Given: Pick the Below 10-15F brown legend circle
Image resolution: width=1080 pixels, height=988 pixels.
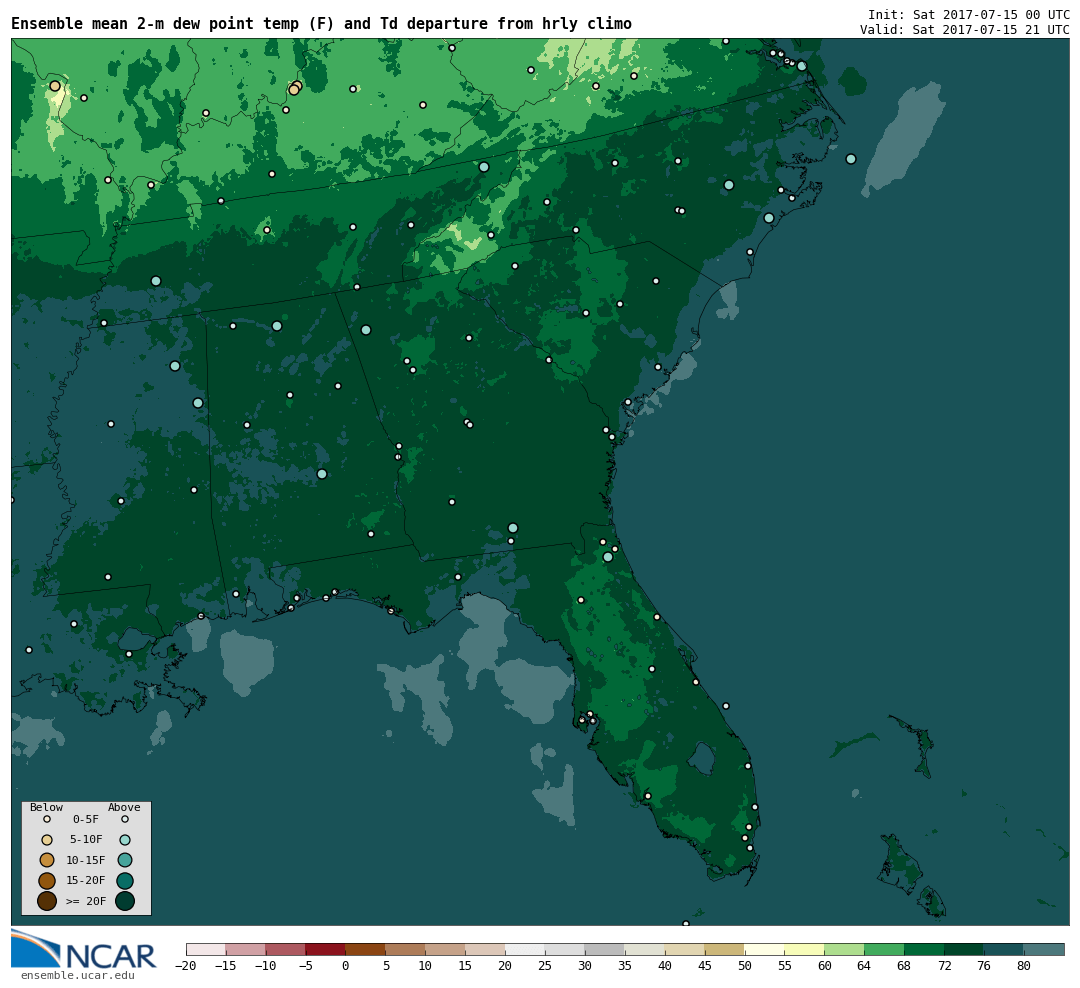Looking at the screenshot, I should 47,860.
